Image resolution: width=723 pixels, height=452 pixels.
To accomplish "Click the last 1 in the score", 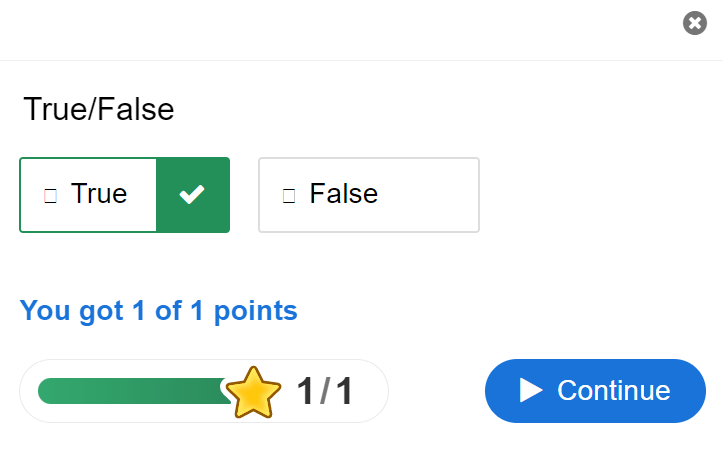I will click(x=344, y=391).
